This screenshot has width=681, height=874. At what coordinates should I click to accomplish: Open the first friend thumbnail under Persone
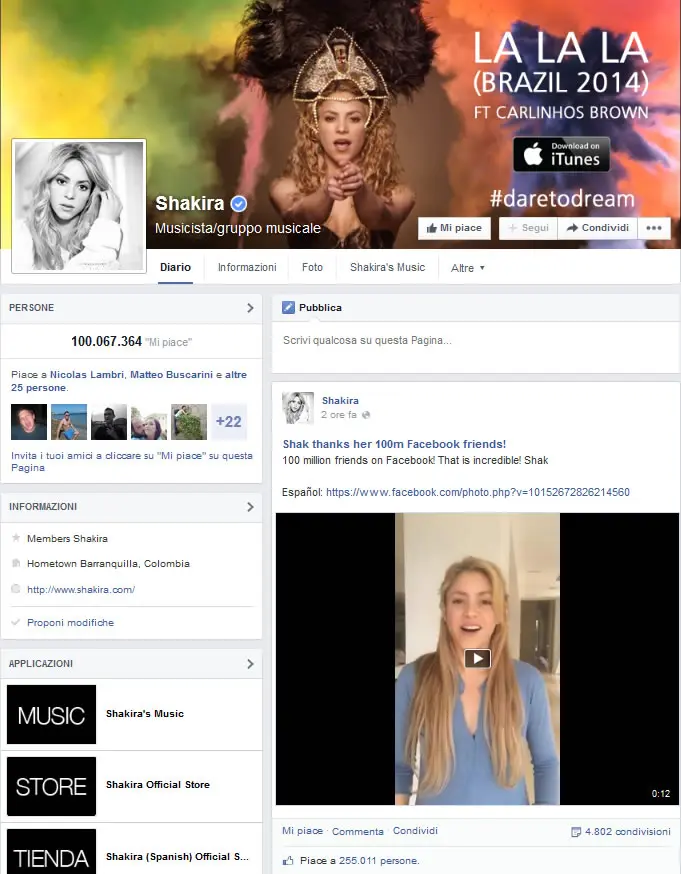pyautogui.click(x=29, y=422)
